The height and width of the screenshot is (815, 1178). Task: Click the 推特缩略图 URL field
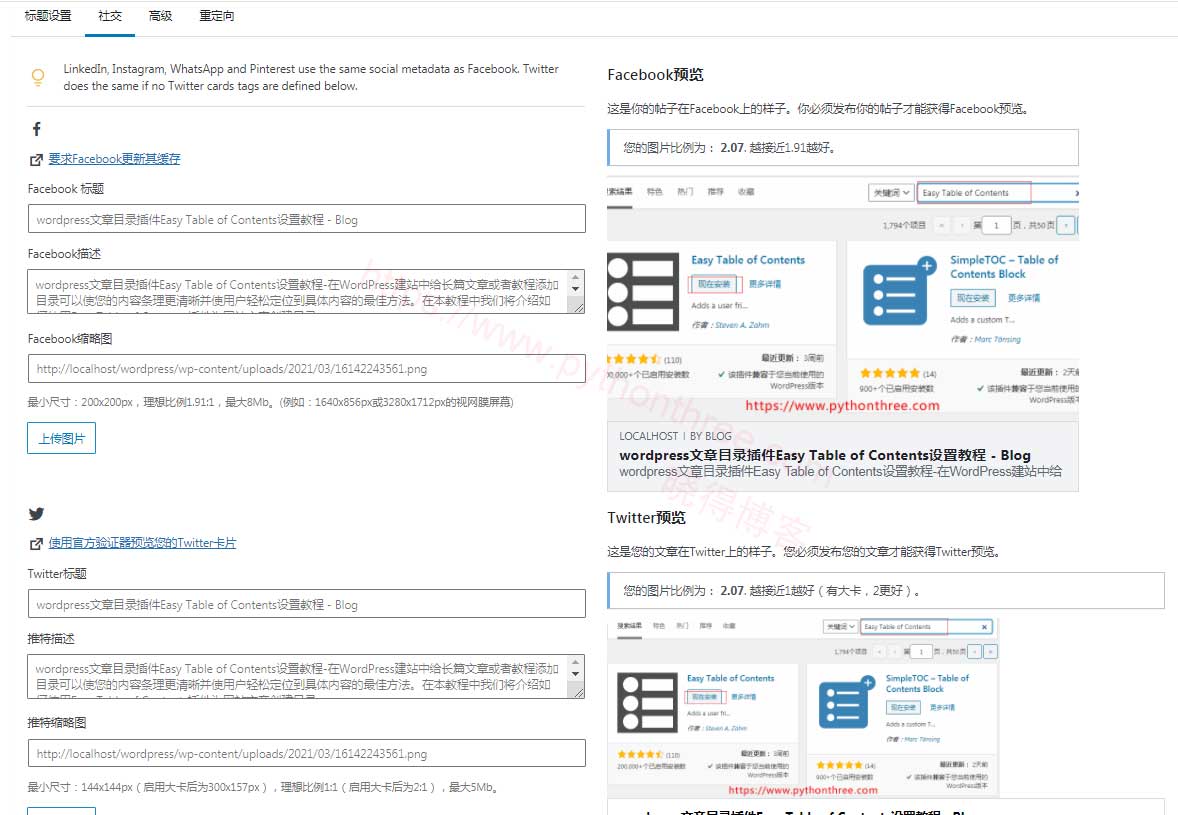point(307,753)
